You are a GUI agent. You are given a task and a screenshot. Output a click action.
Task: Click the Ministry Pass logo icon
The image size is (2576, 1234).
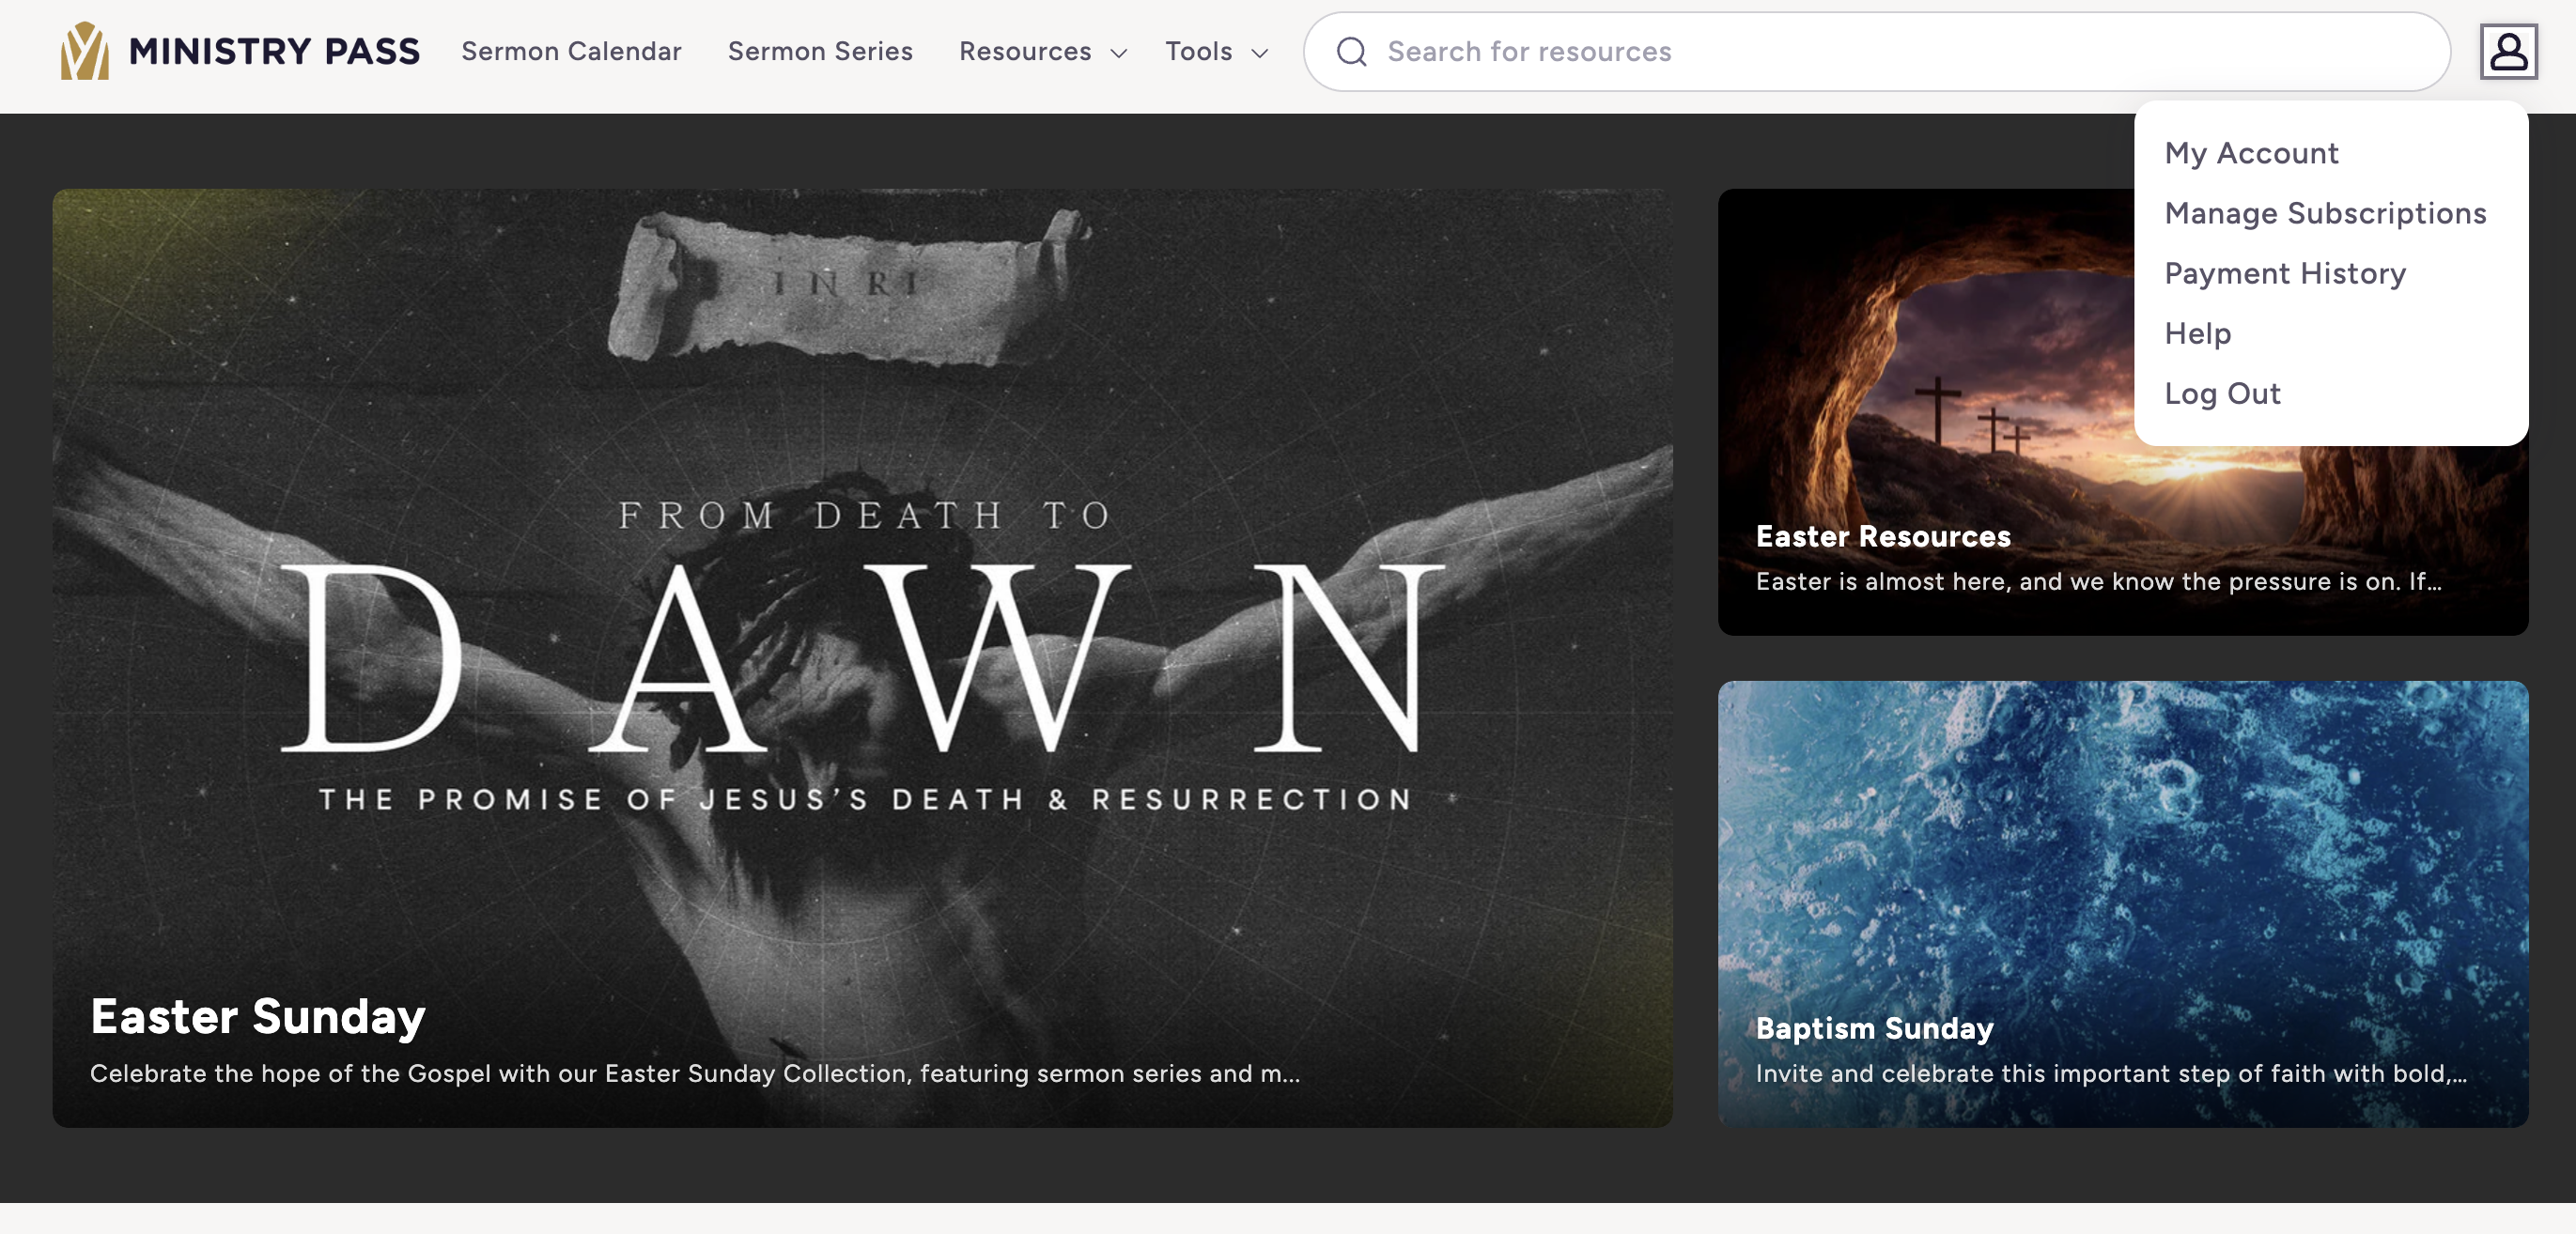(85, 51)
